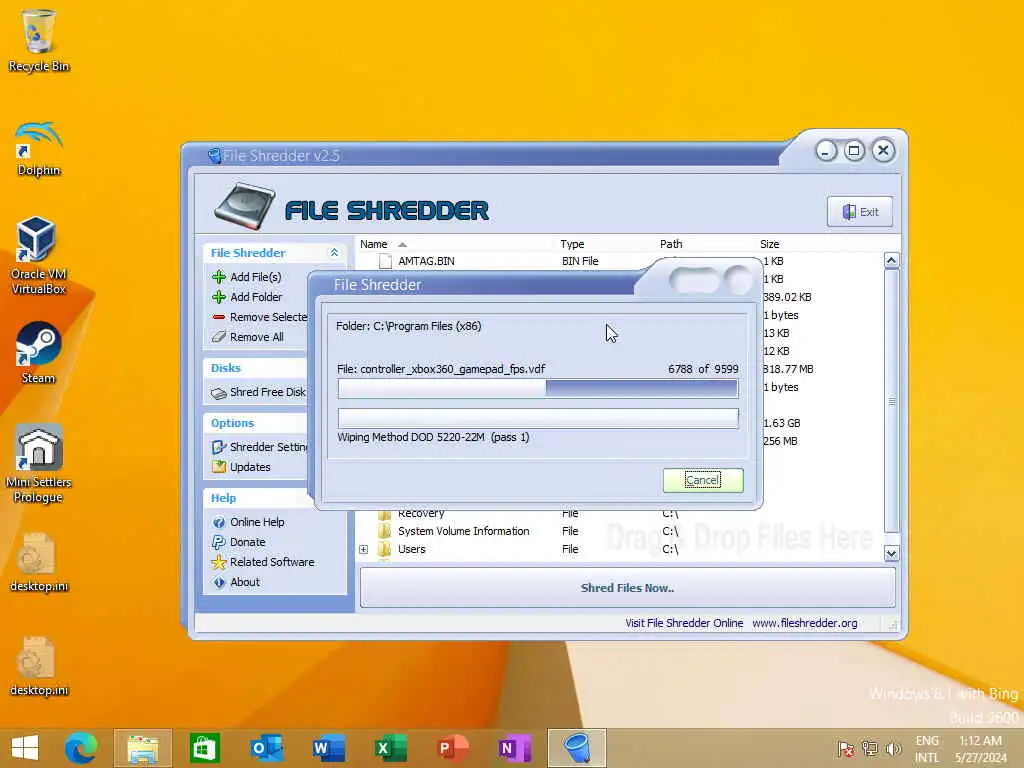The image size is (1024, 768).
Task: Click Remove Selected red minus icon
Action: coord(219,317)
